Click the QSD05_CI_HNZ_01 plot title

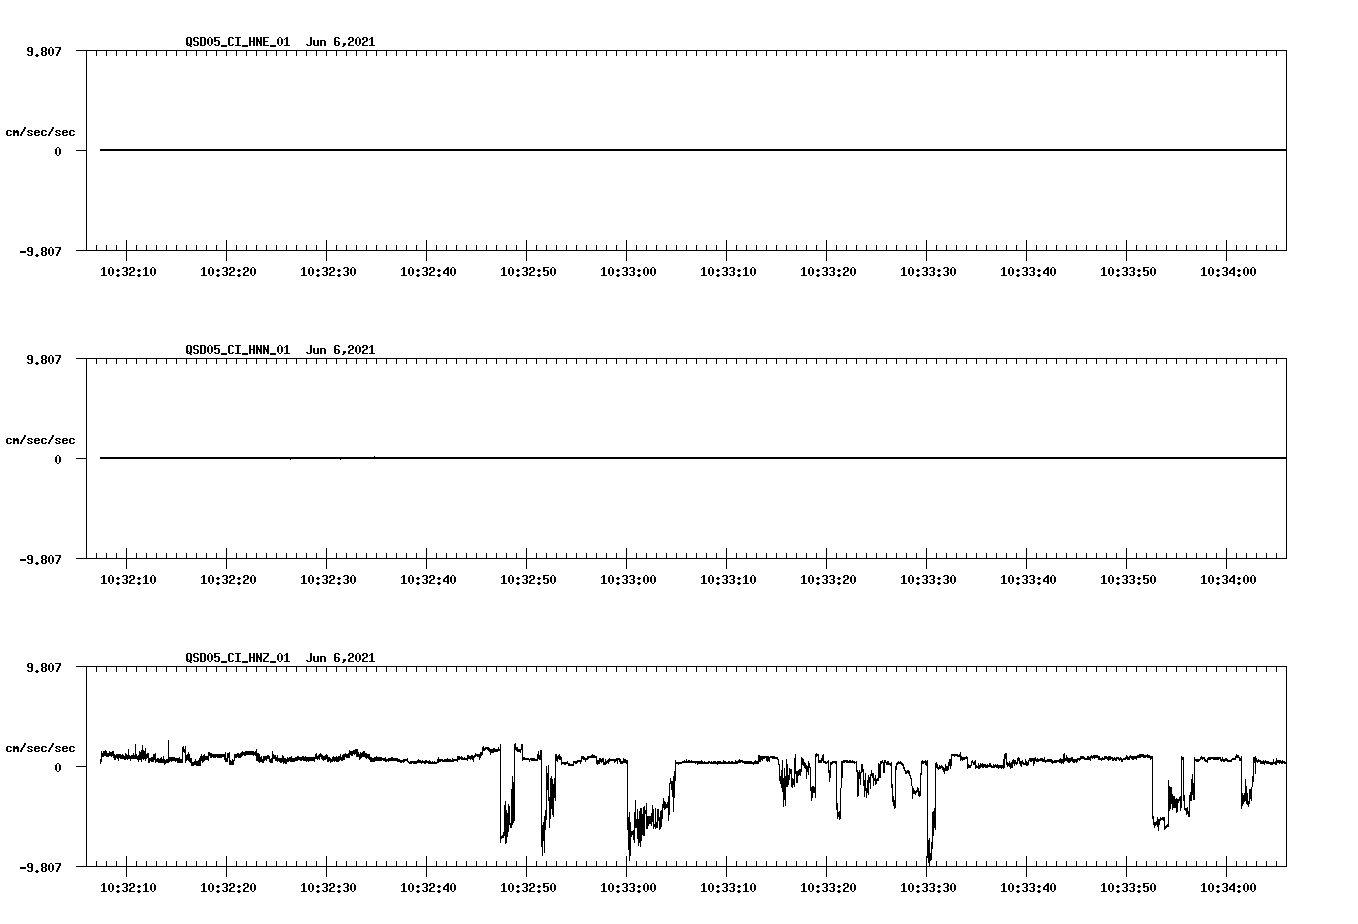(280, 658)
